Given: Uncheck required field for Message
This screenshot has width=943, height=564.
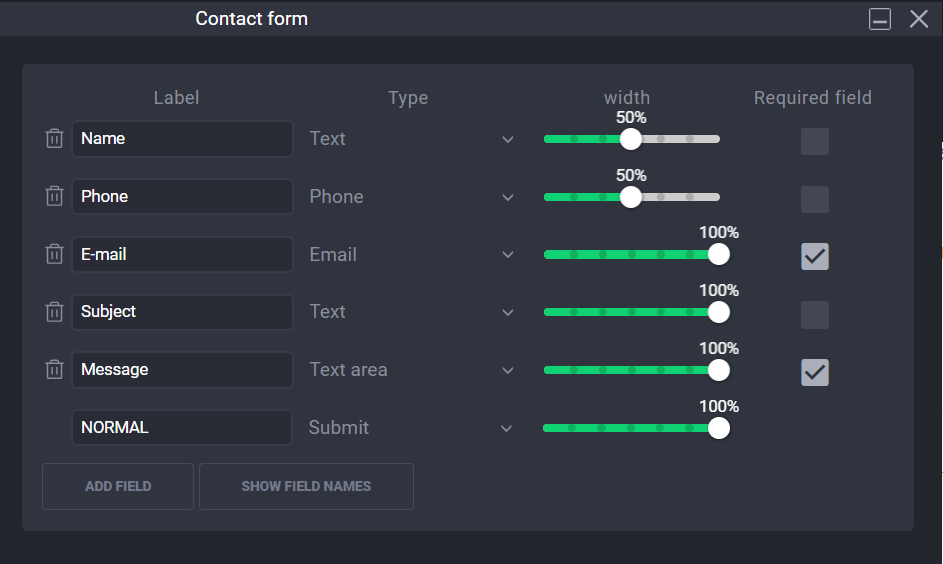Looking at the screenshot, I should 815,372.
